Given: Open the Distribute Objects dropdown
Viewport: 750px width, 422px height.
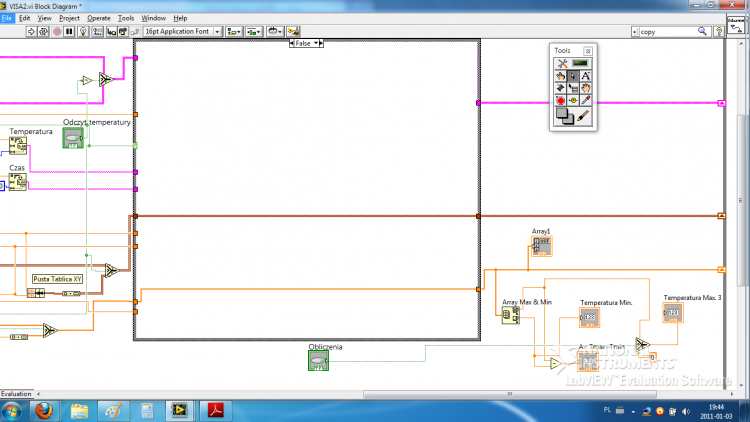Looking at the screenshot, I should click(254, 32).
